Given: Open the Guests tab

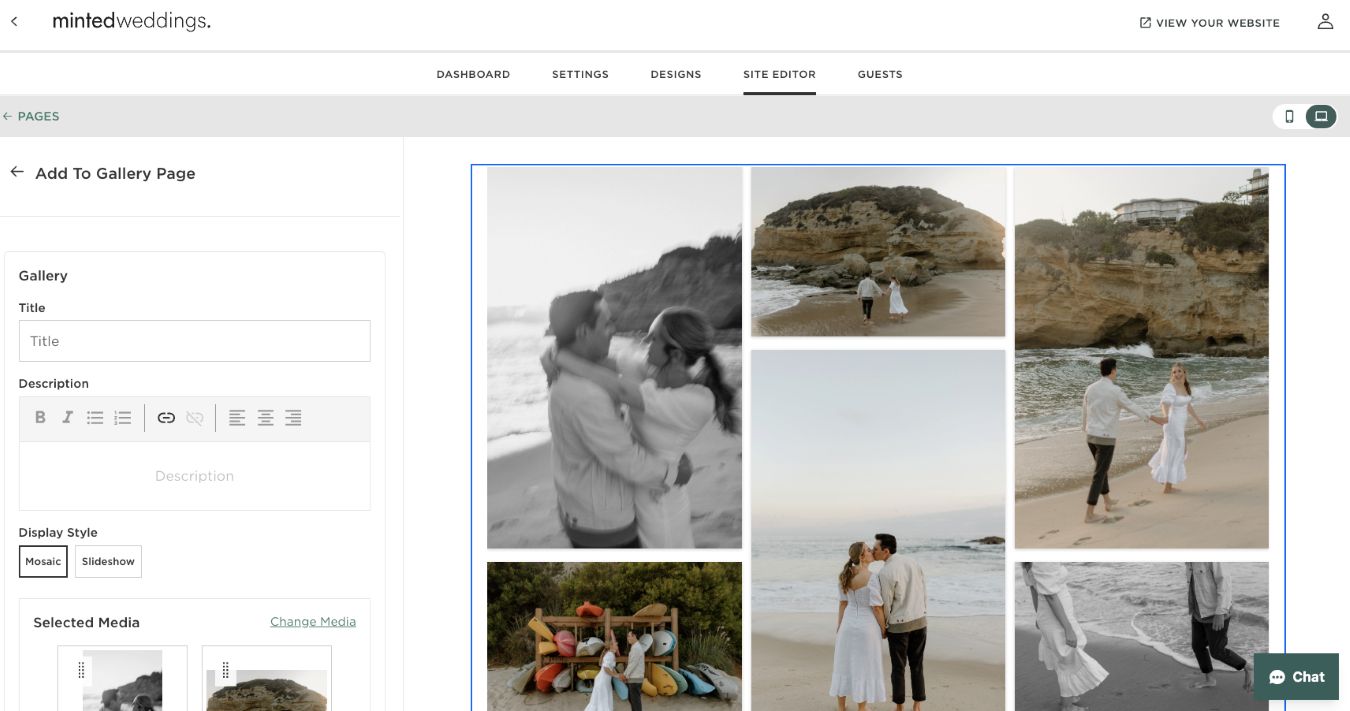Looking at the screenshot, I should pos(879,74).
